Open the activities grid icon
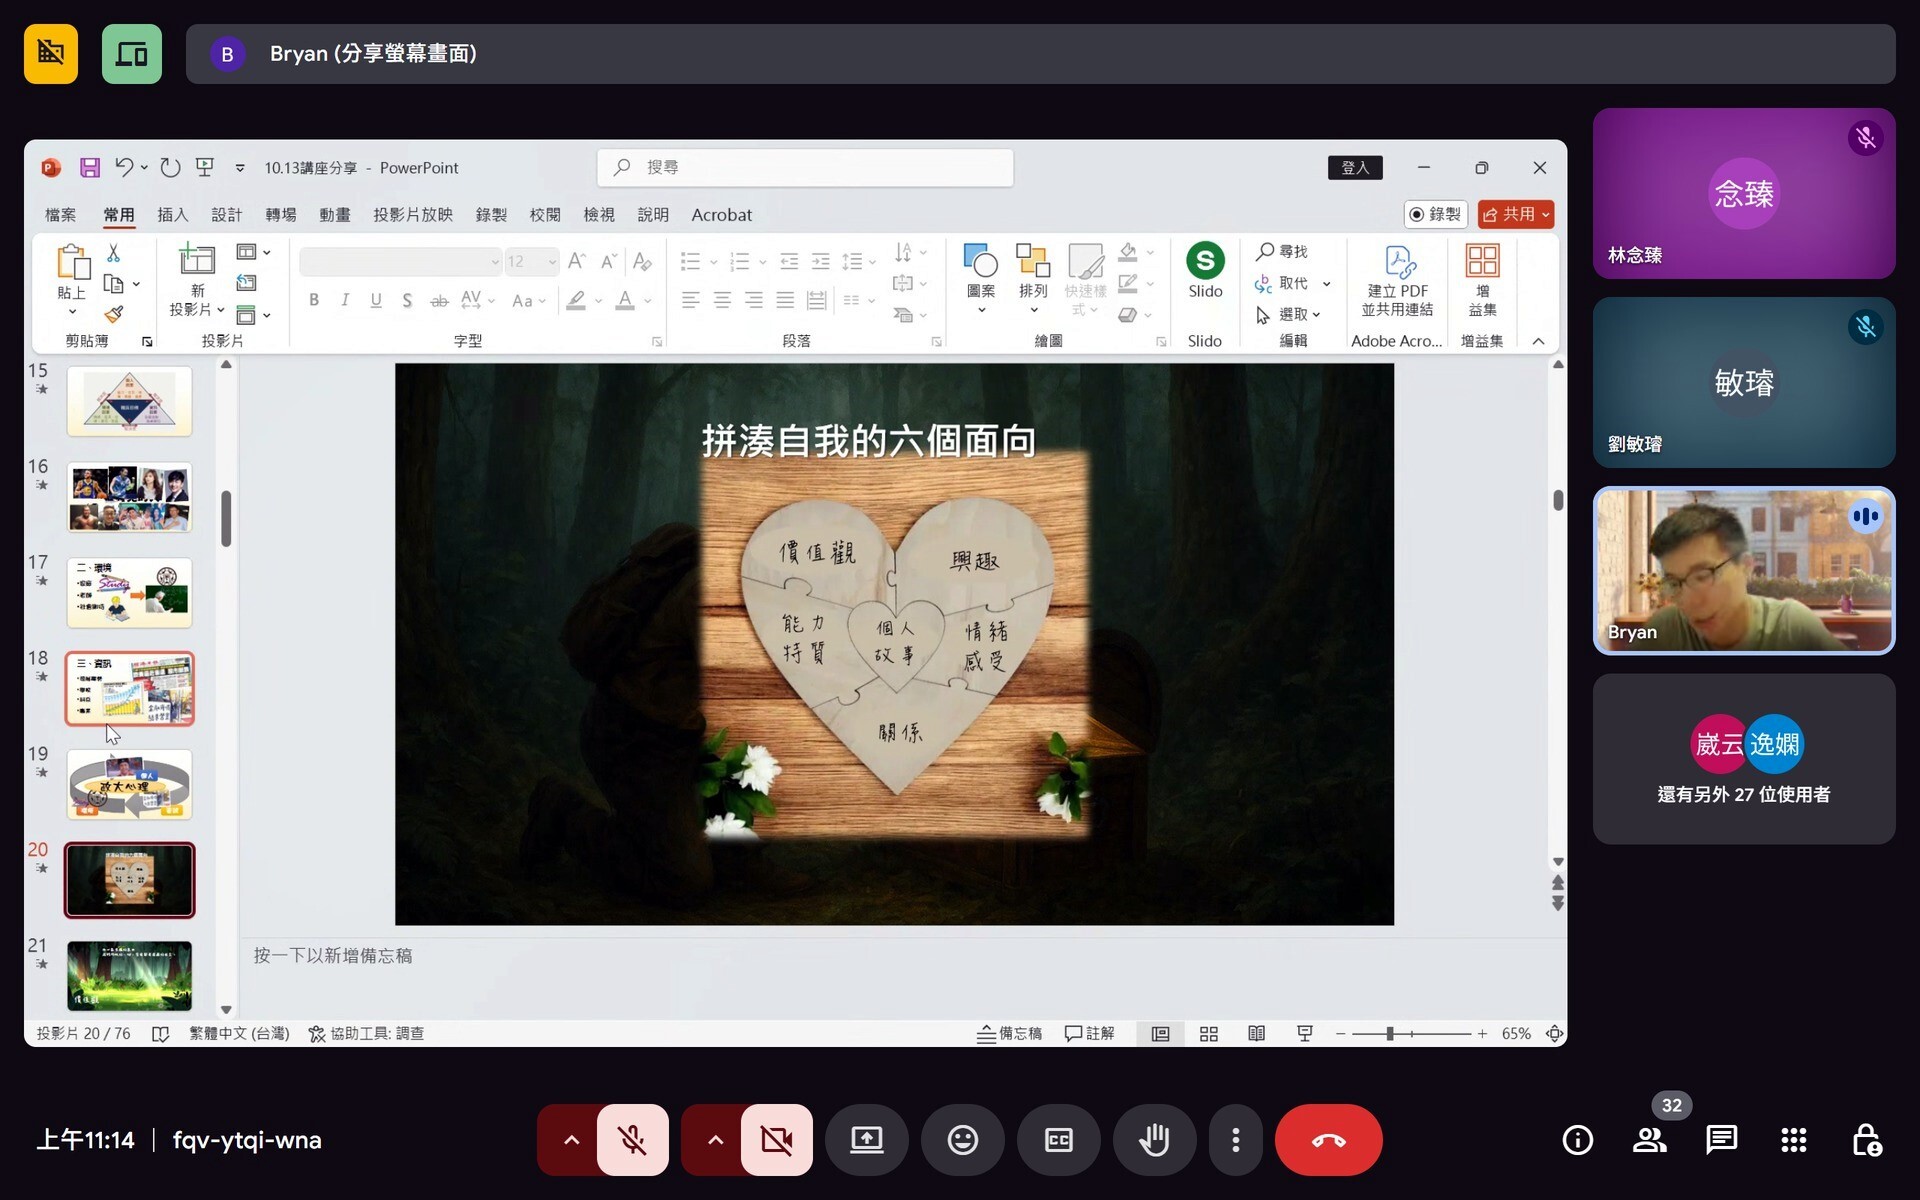This screenshot has width=1920, height=1200. coord(1793,1140)
